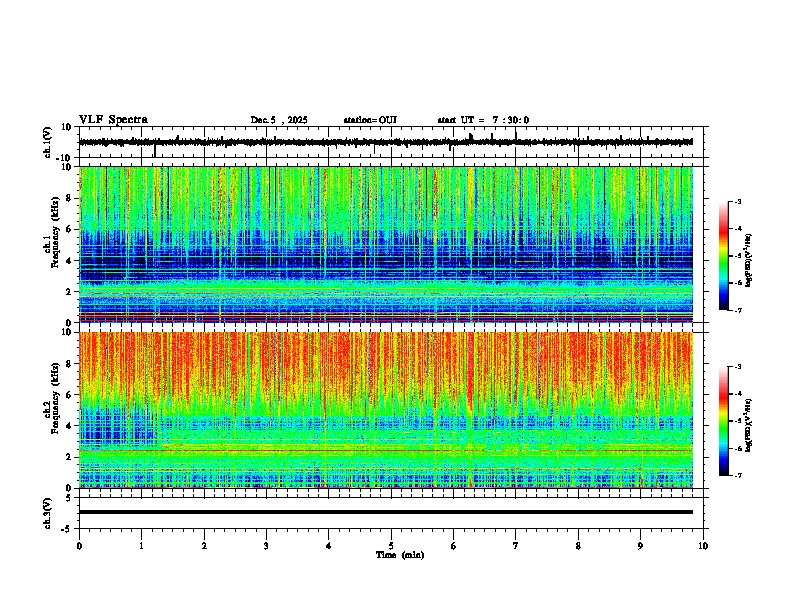
Task: Click time axis tick label "9"
Action: tap(640, 546)
